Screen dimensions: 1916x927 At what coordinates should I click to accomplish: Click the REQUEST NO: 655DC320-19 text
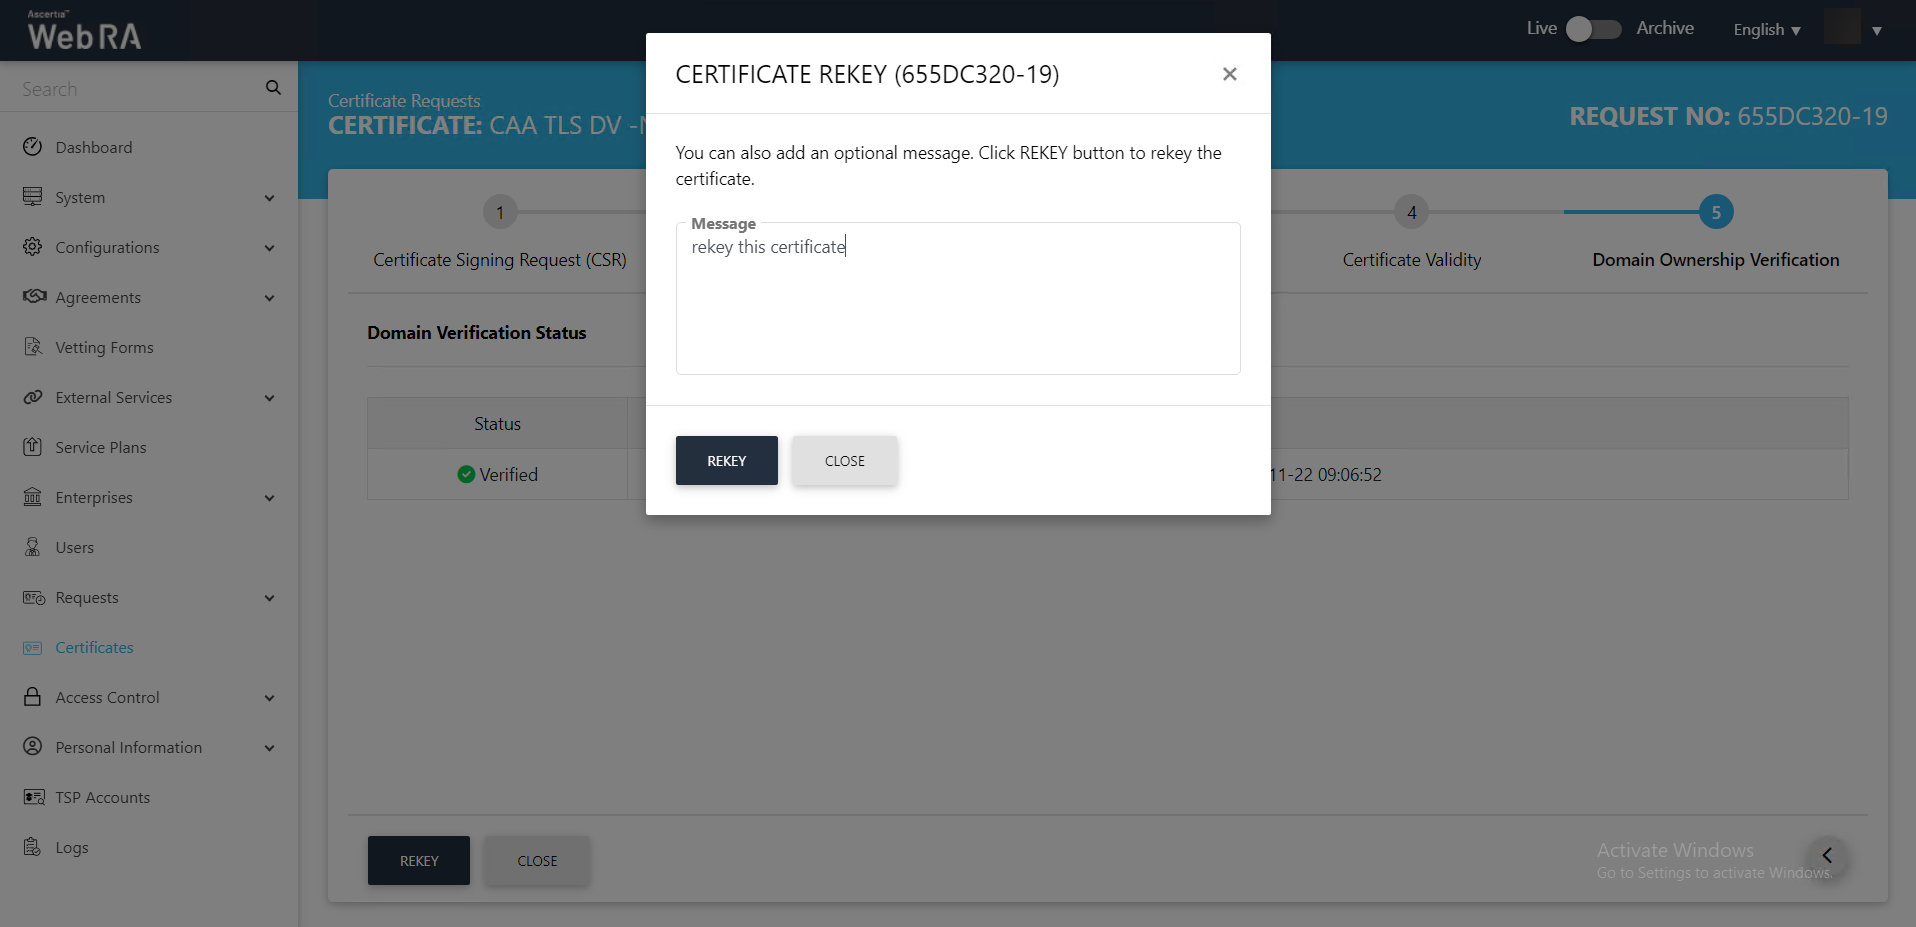tap(1729, 117)
